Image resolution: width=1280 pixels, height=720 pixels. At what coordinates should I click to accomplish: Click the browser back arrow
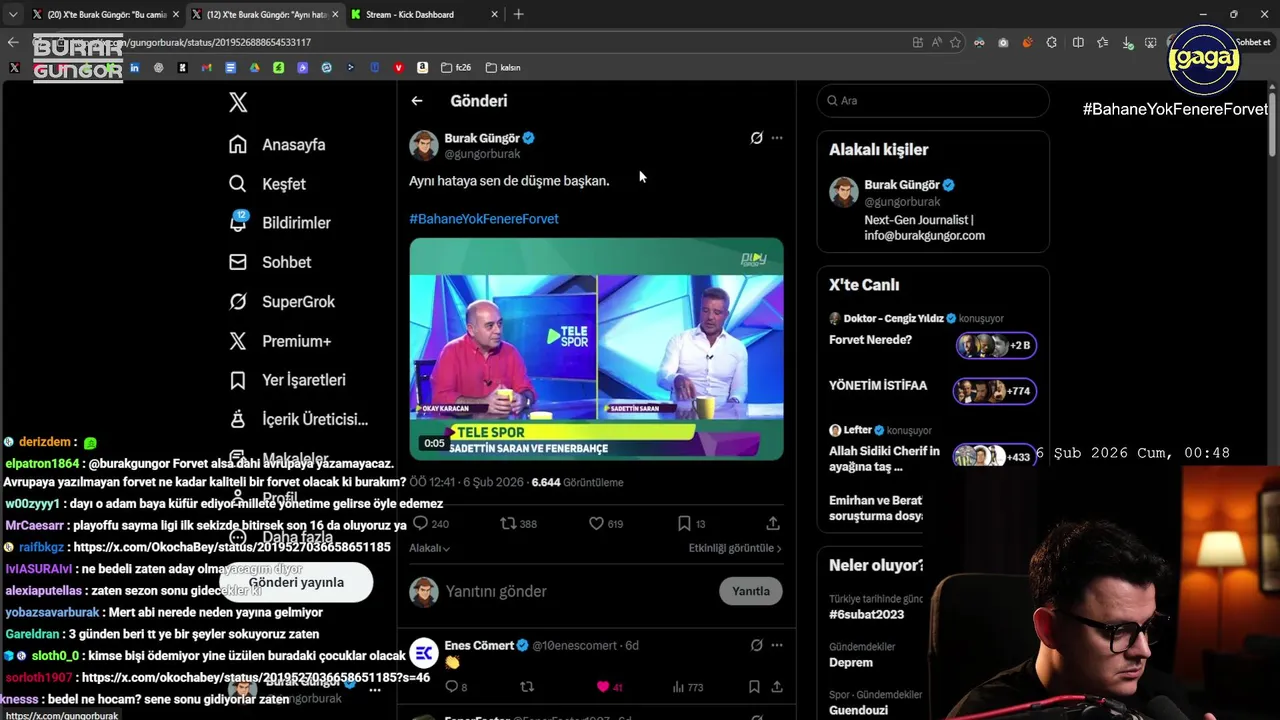click(x=12, y=42)
